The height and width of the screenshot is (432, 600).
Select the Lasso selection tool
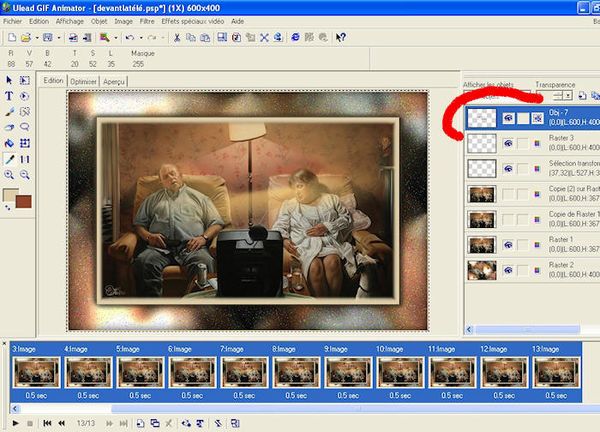(x=25, y=127)
